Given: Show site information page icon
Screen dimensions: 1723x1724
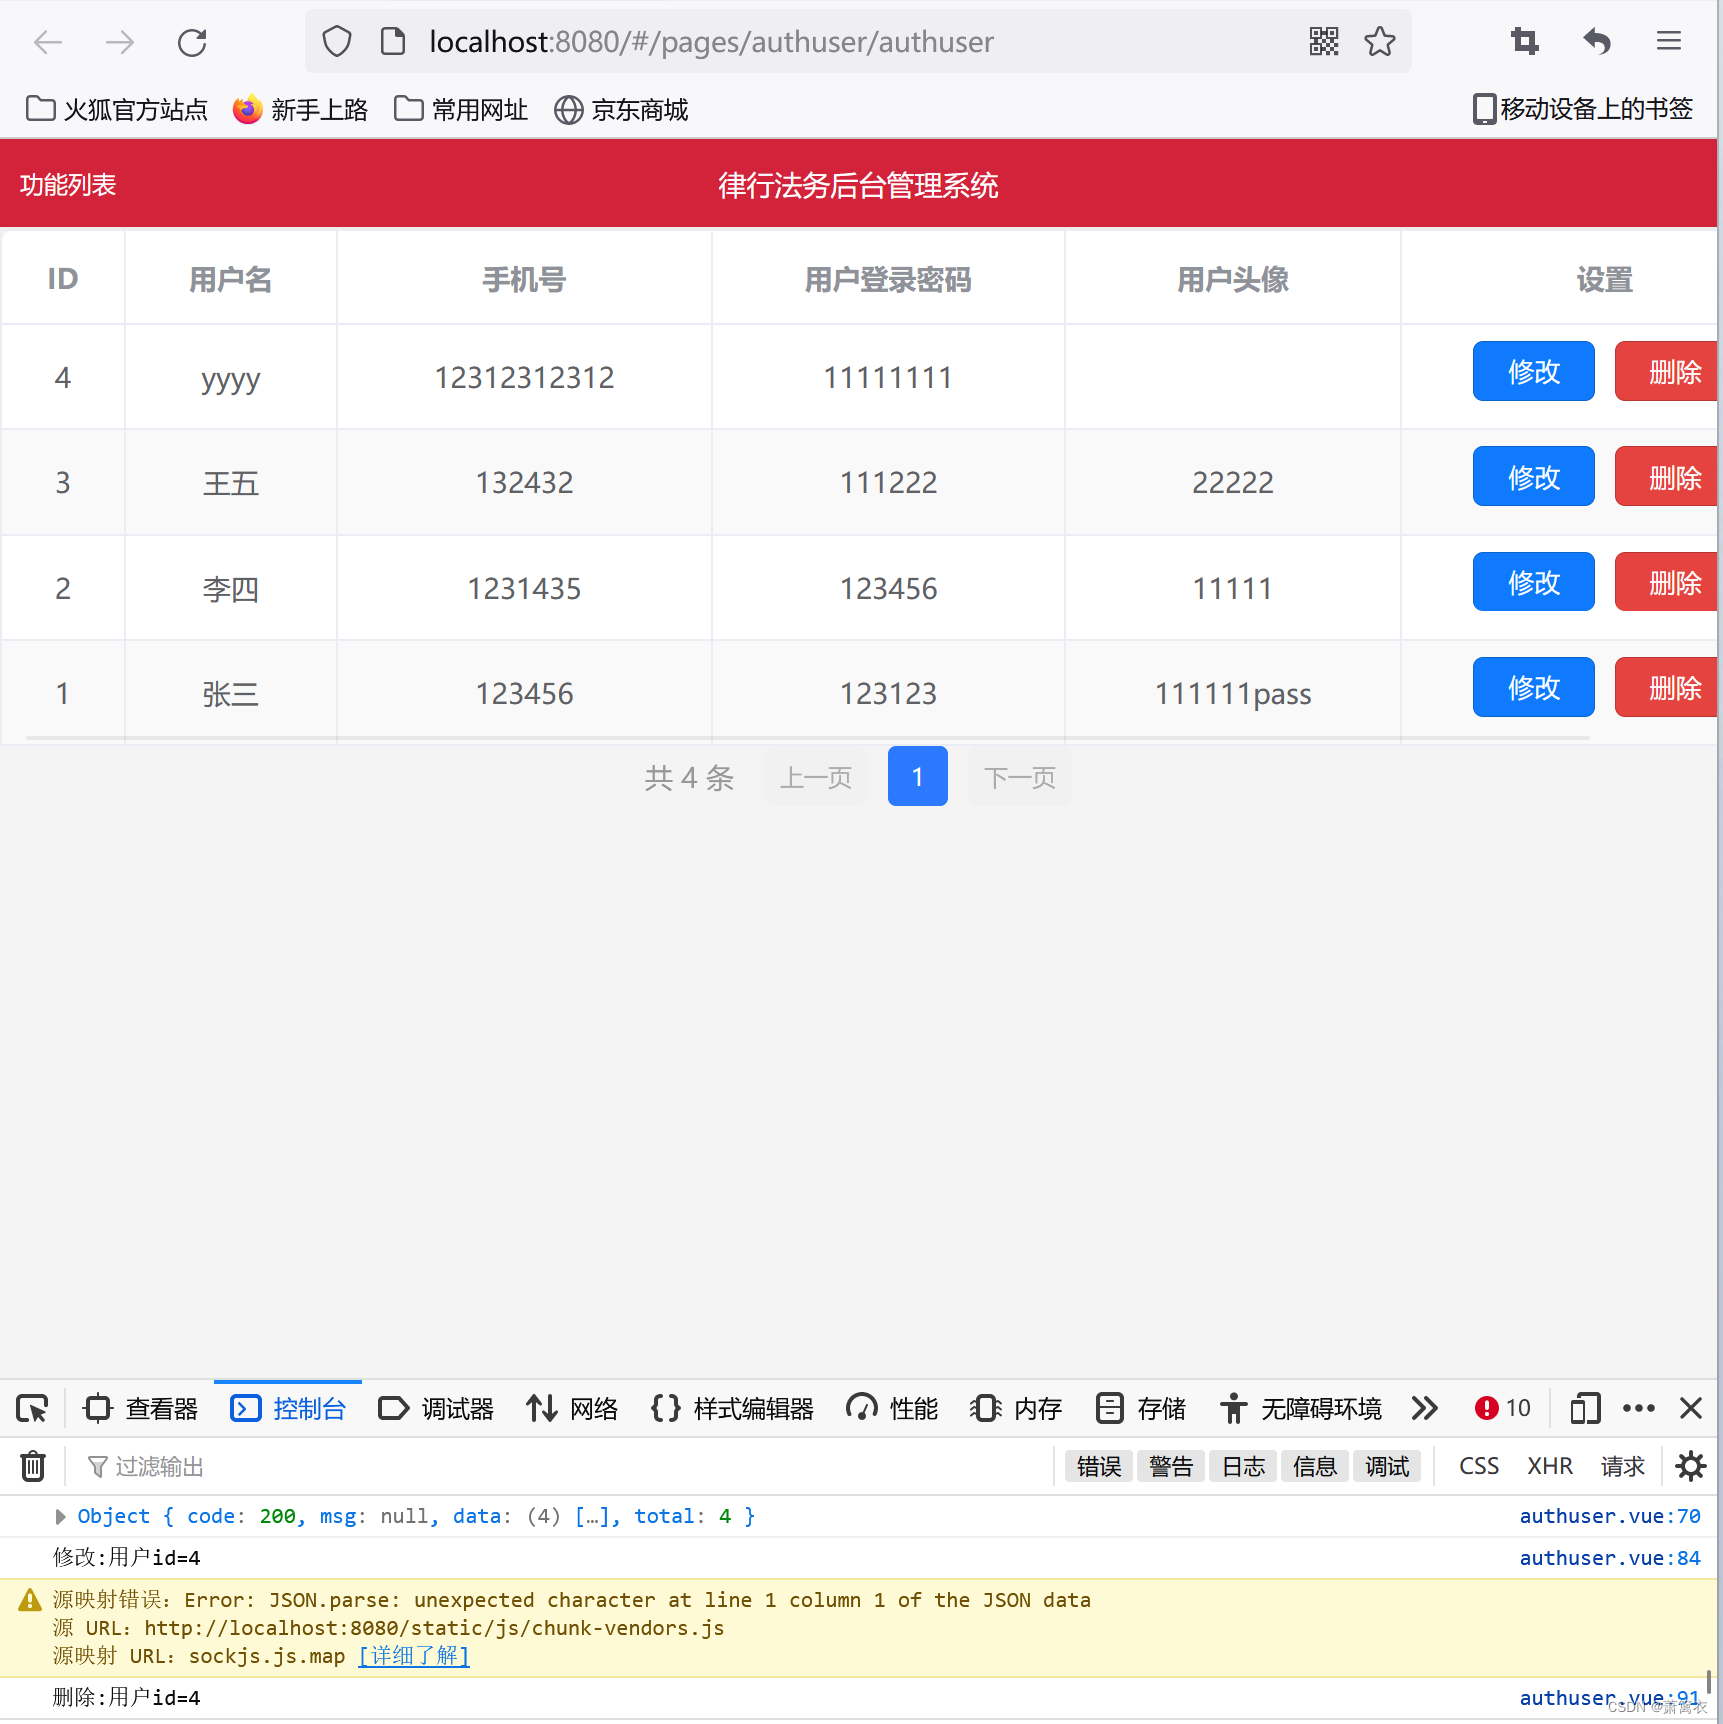Looking at the screenshot, I should click(393, 41).
